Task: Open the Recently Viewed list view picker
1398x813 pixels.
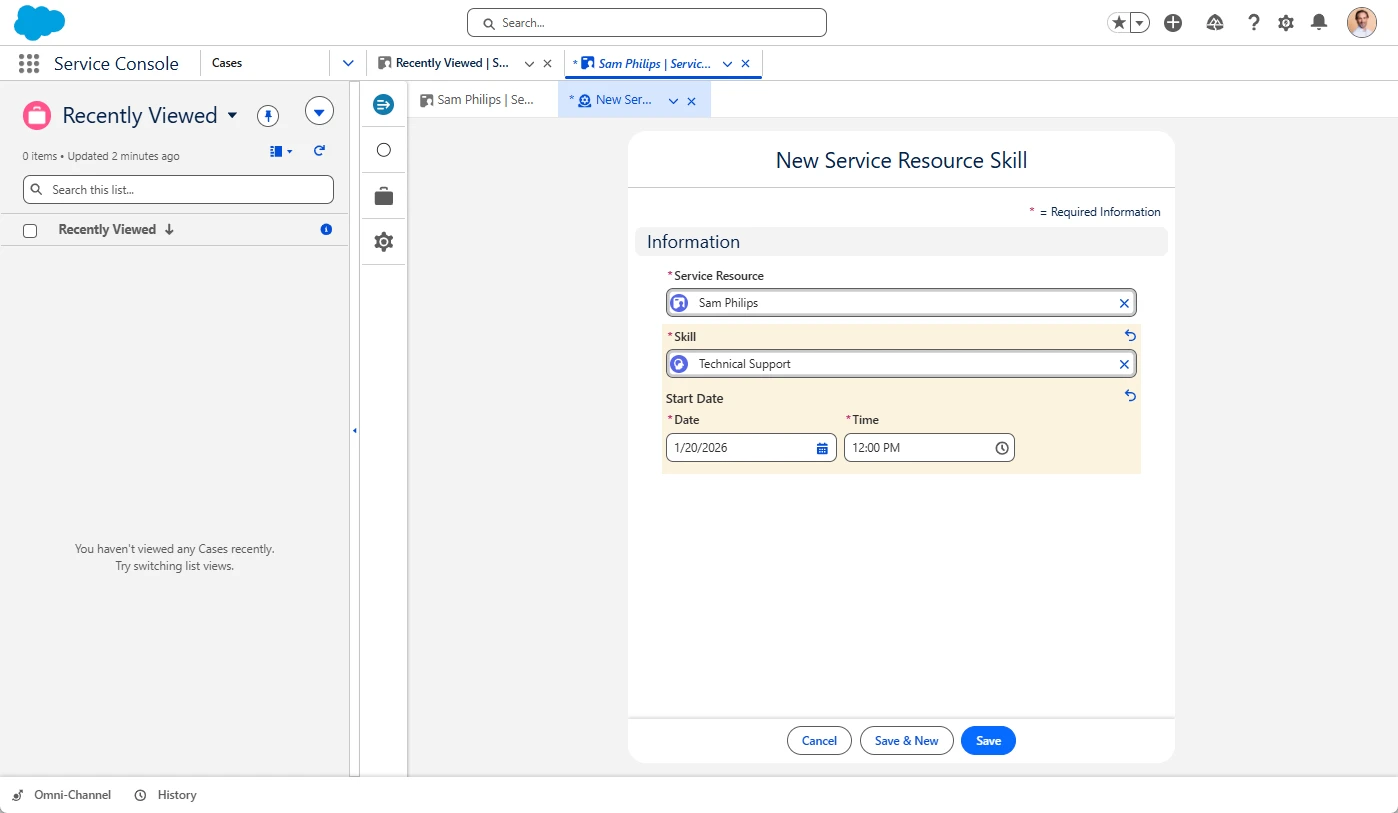Action: pyautogui.click(x=232, y=115)
